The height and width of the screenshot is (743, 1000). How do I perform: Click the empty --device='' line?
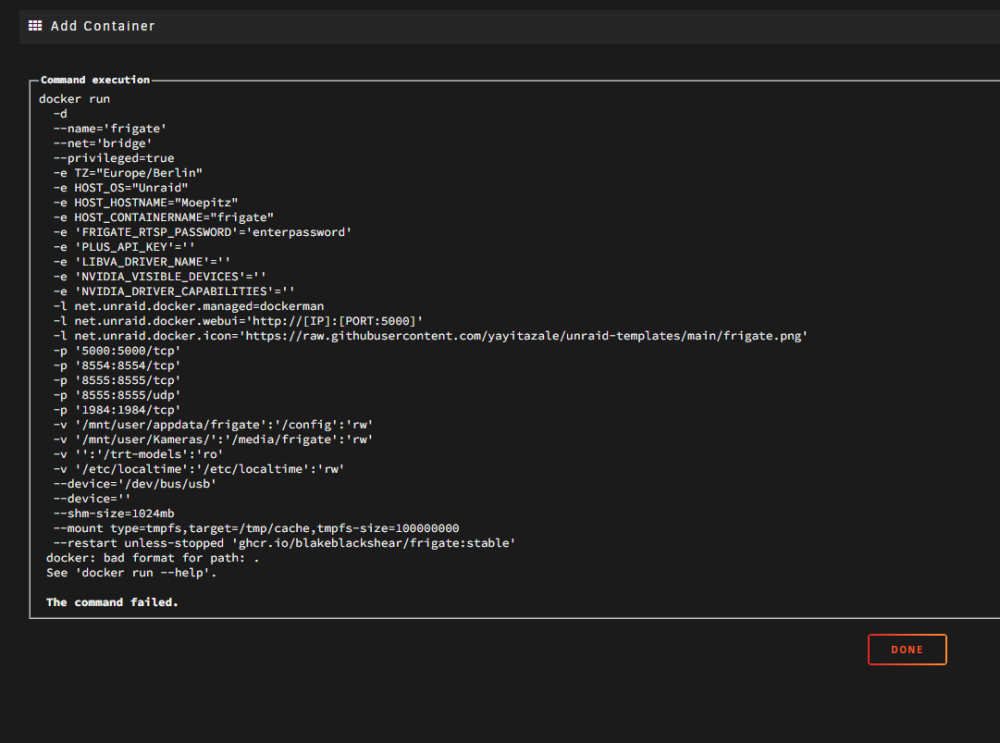coord(92,499)
